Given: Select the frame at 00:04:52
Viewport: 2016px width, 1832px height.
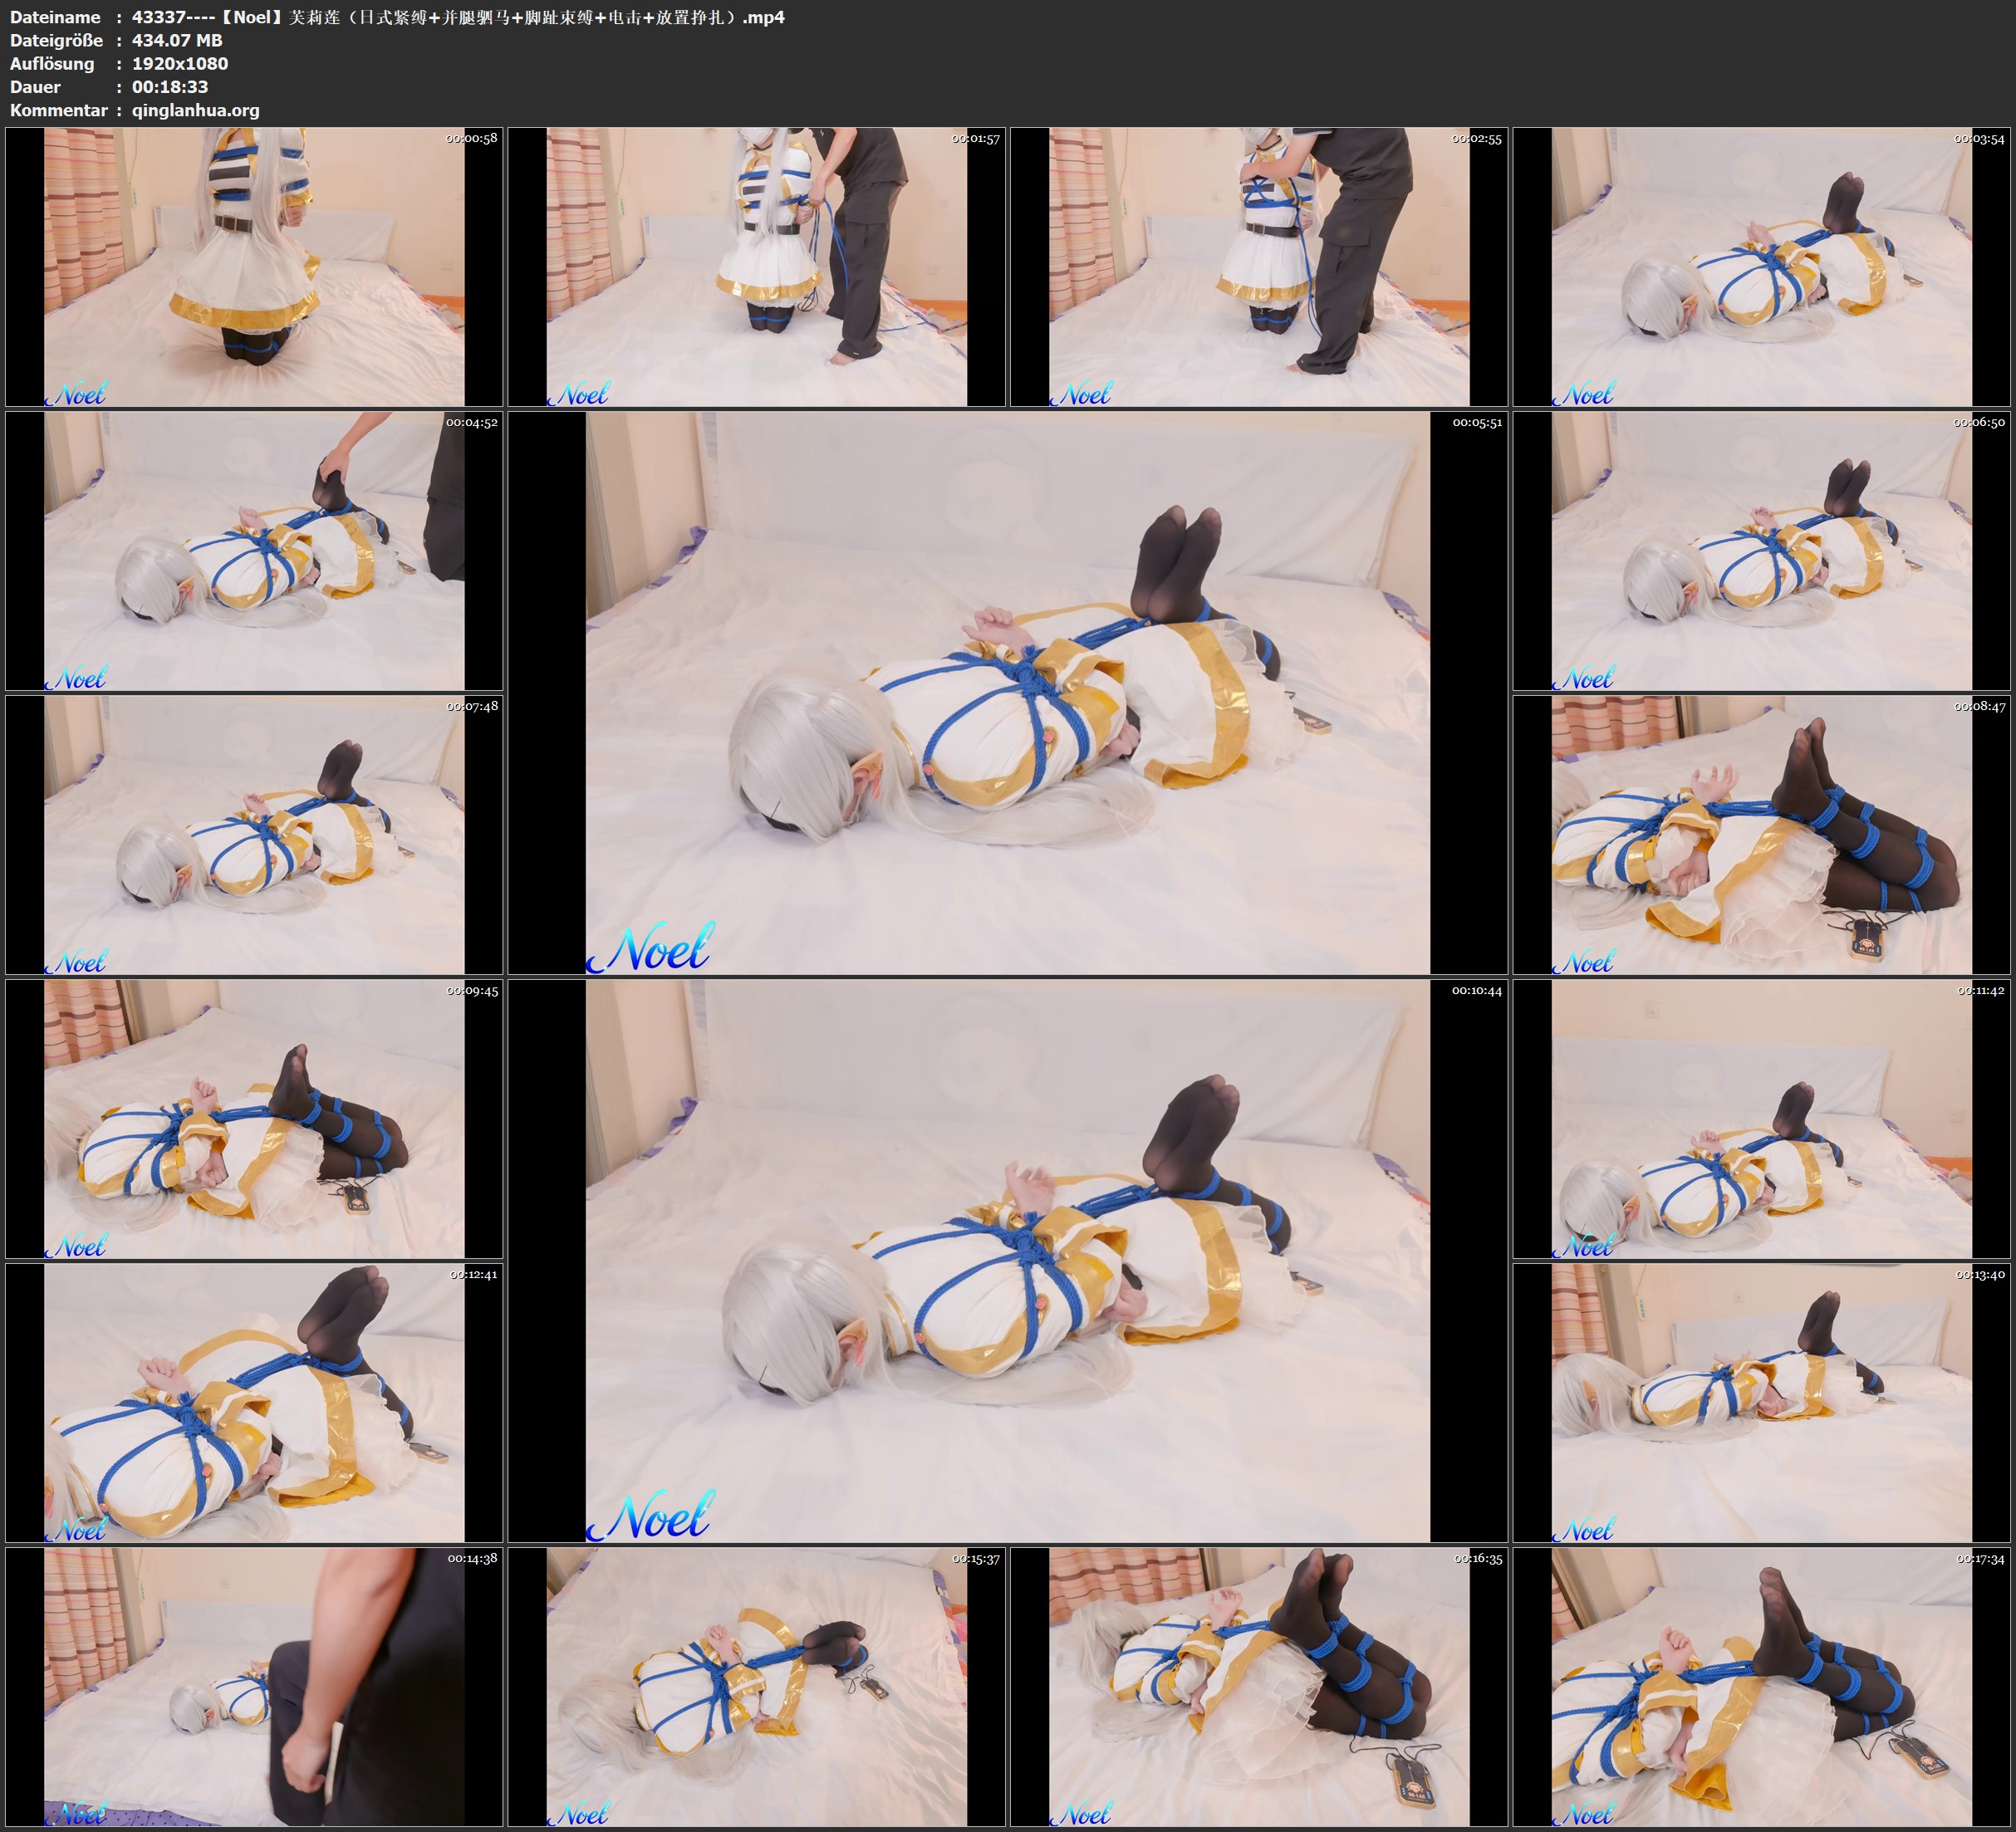Looking at the screenshot, I should (x=254, y=551).
